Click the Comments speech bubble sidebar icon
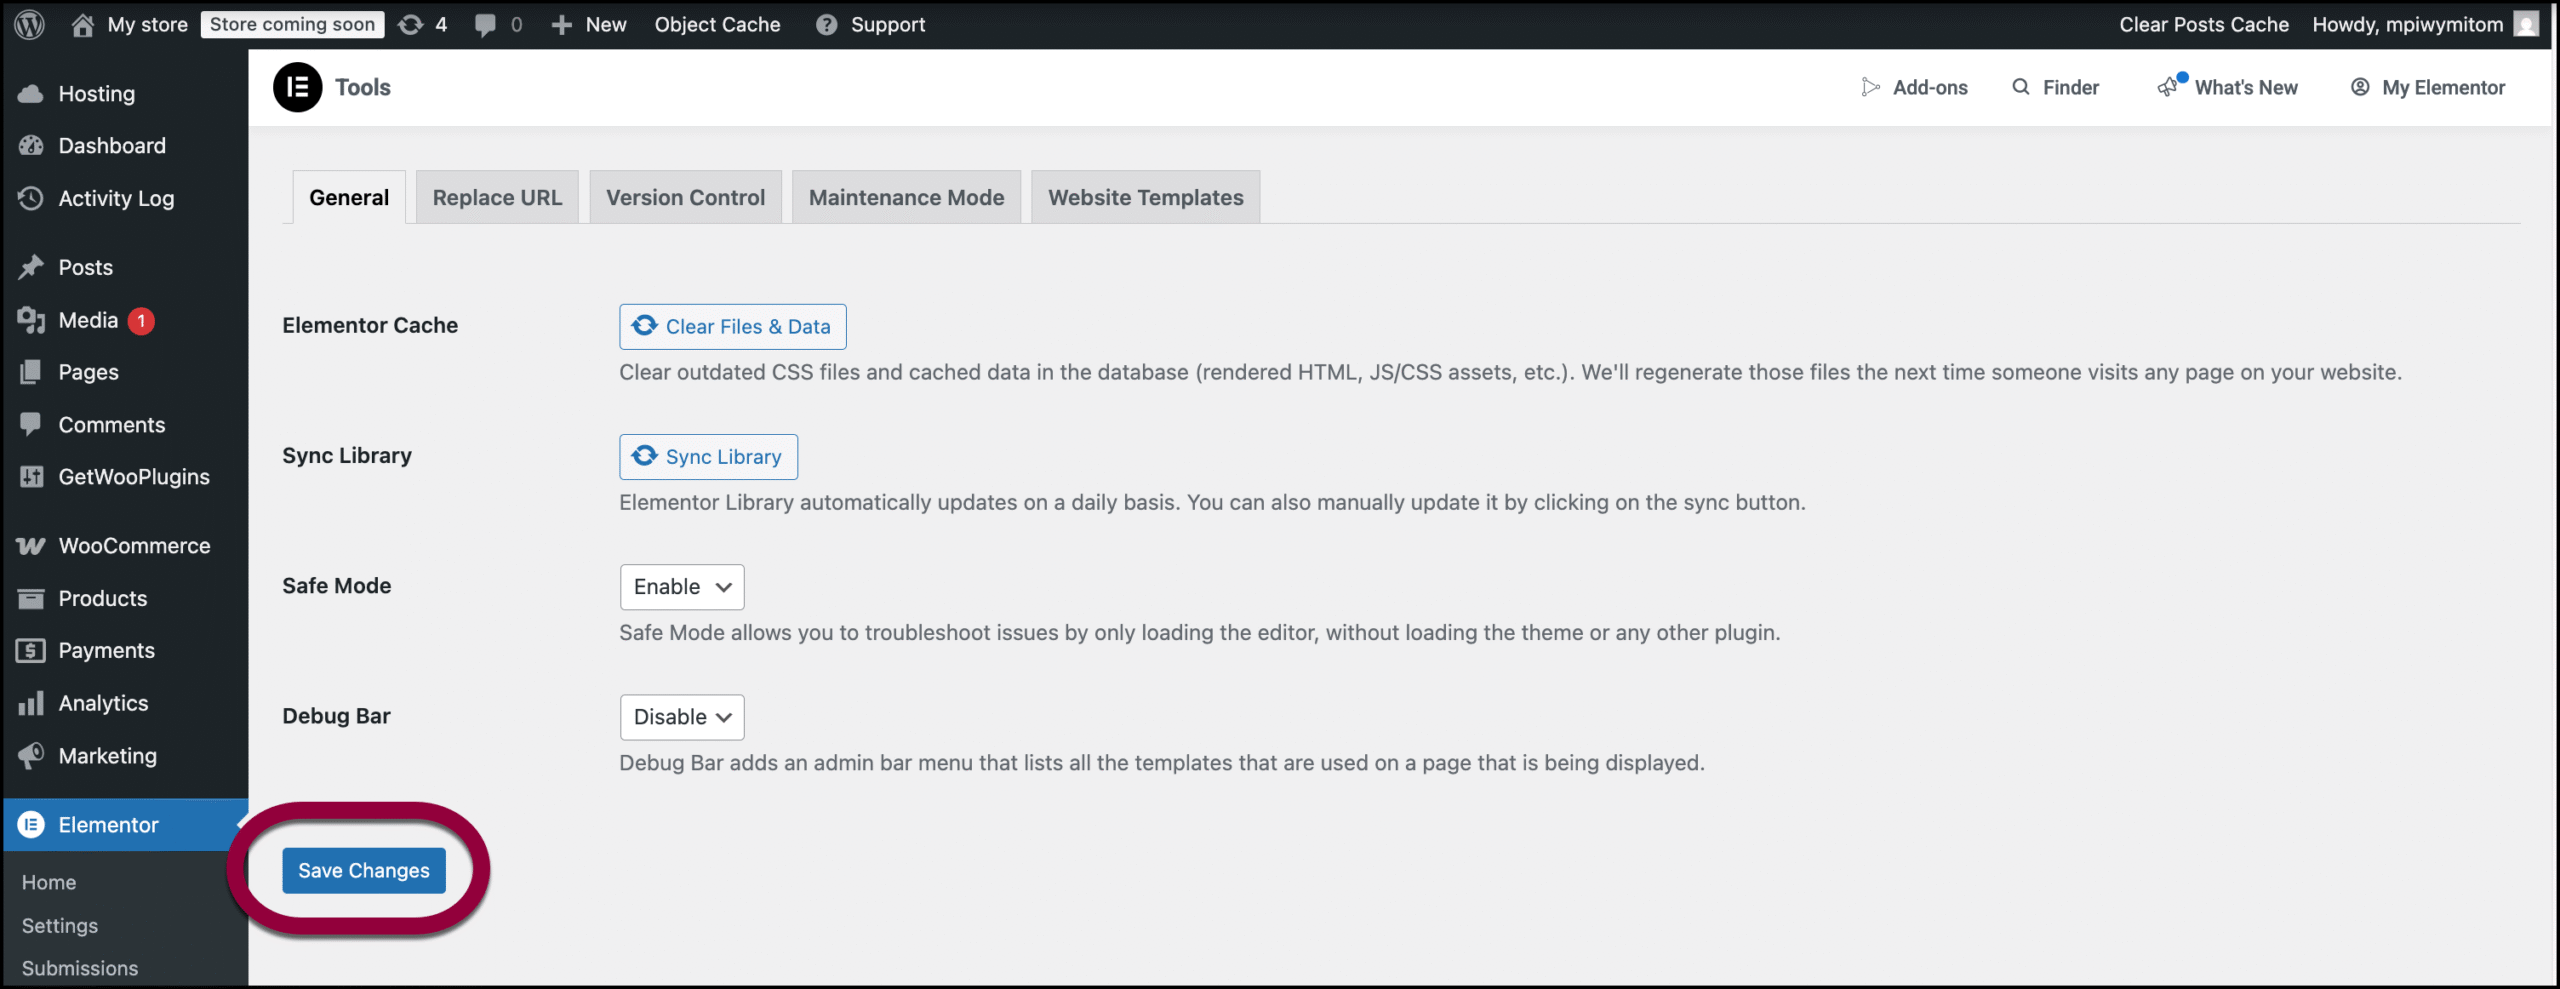 point(31,424)
